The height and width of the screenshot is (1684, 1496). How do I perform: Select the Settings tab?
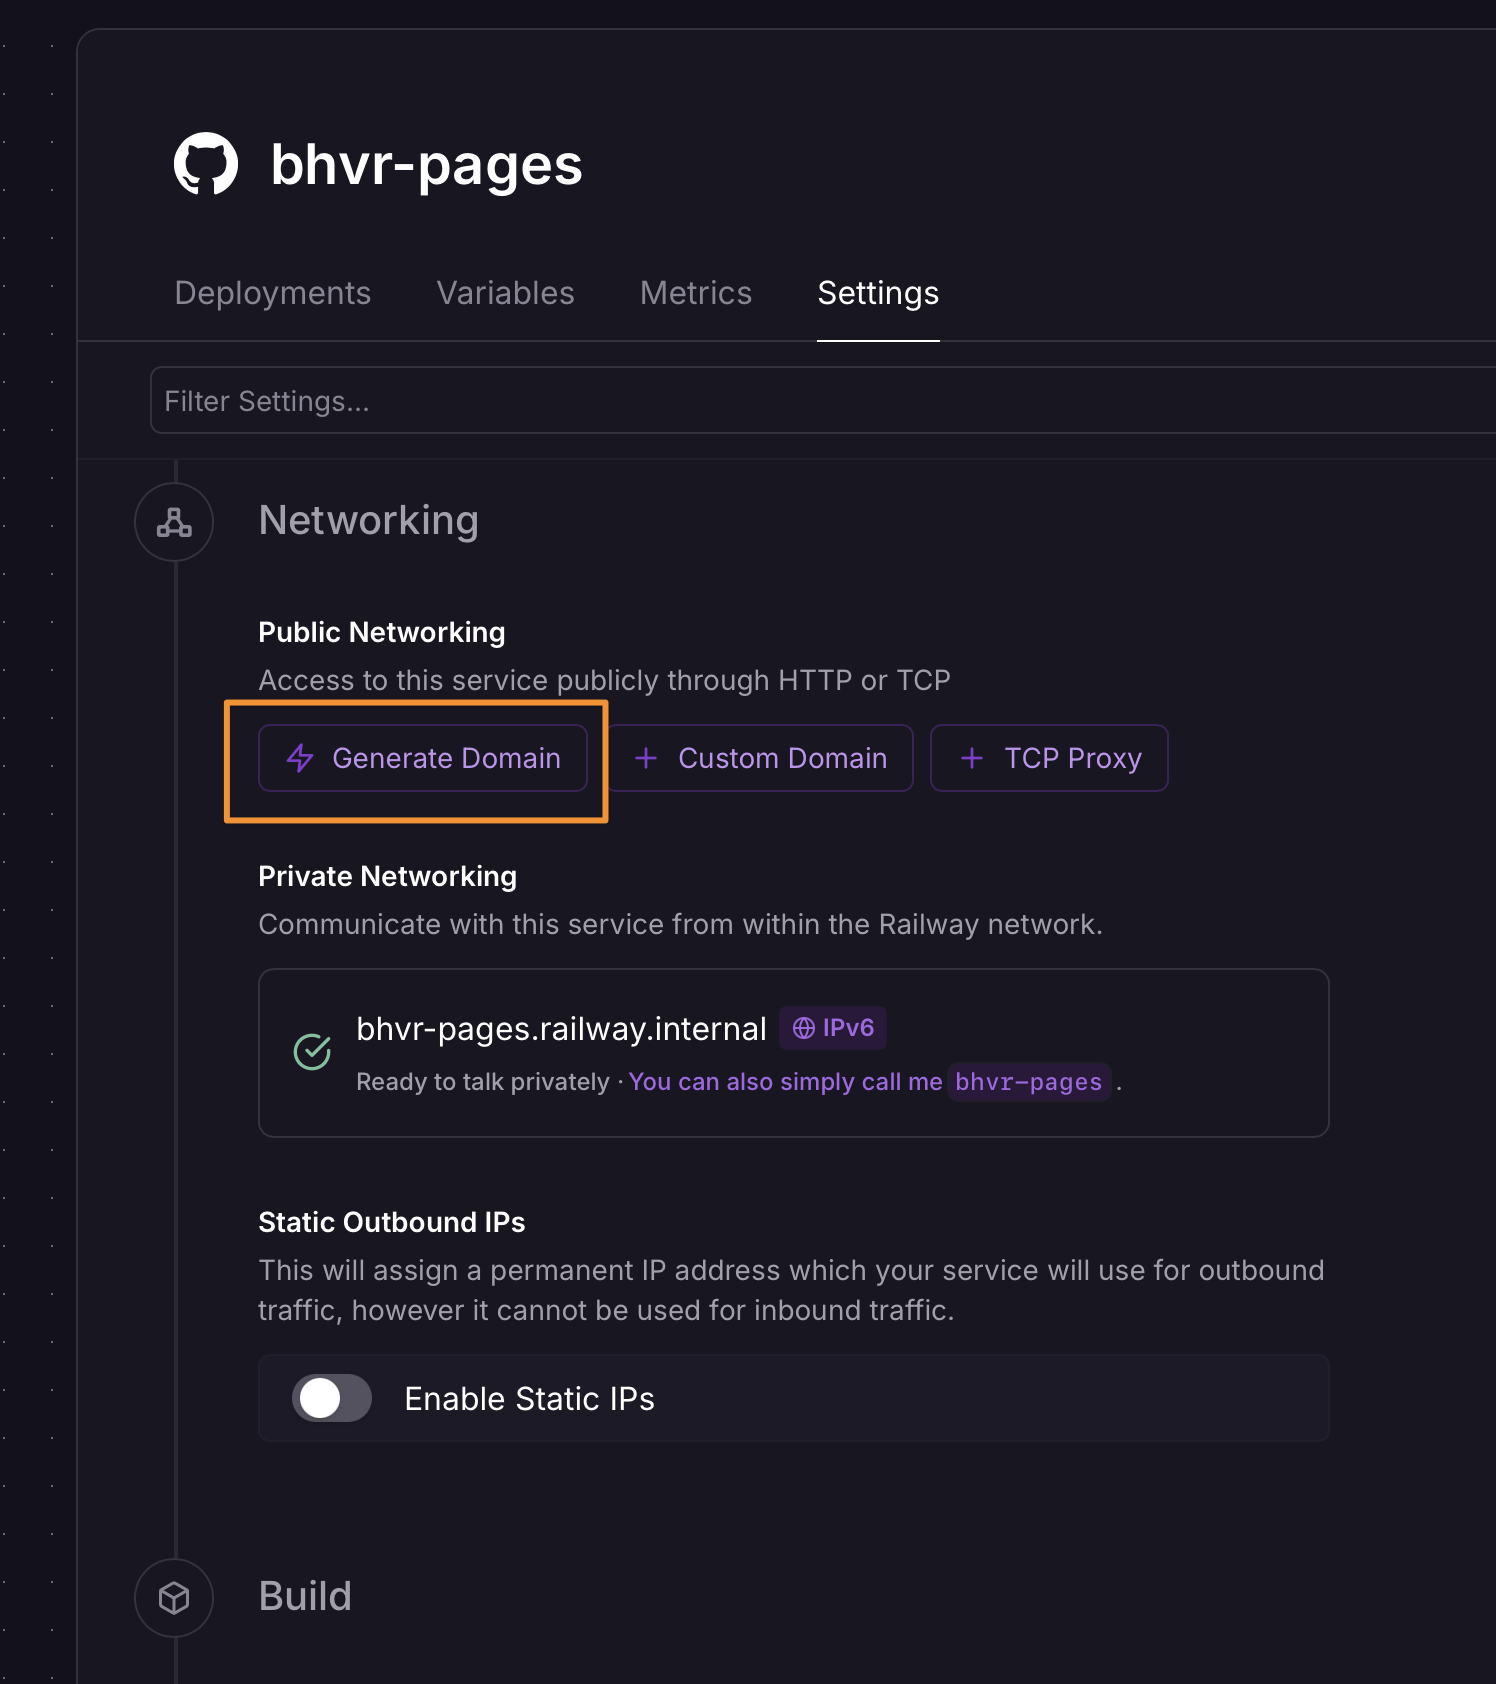[x=878, y=293]
